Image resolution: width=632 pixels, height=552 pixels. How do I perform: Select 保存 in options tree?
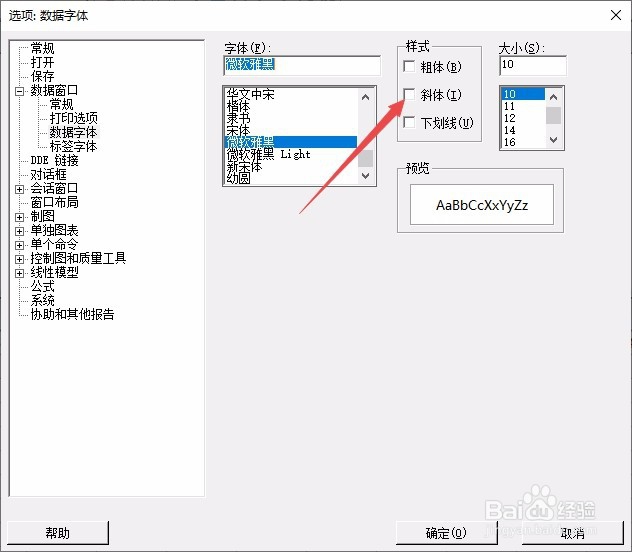point(42,76)
